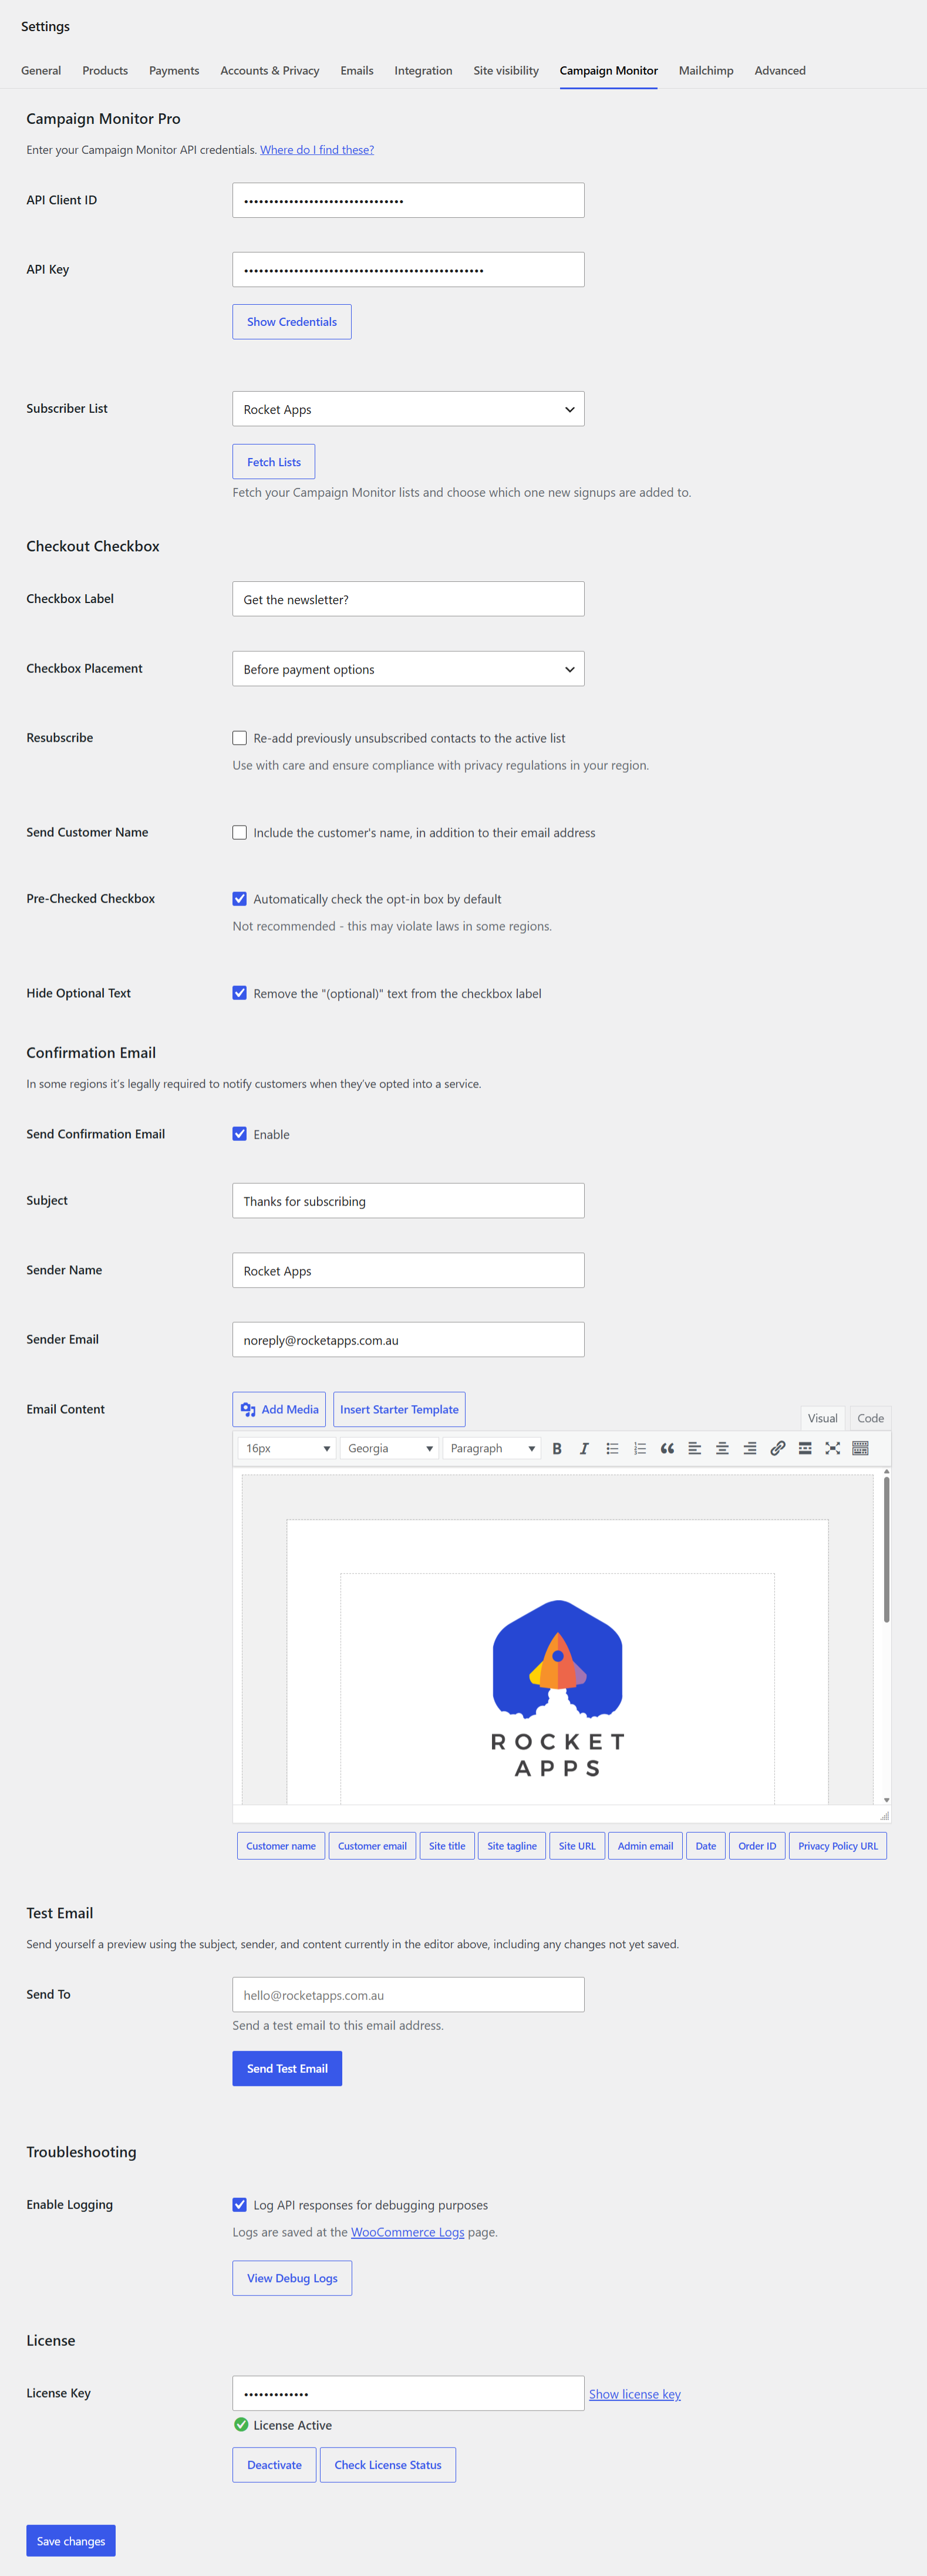Toggle bold formatting in email editor
The width and height of the screenshot is (927, 2576).
coord(557,1448)
